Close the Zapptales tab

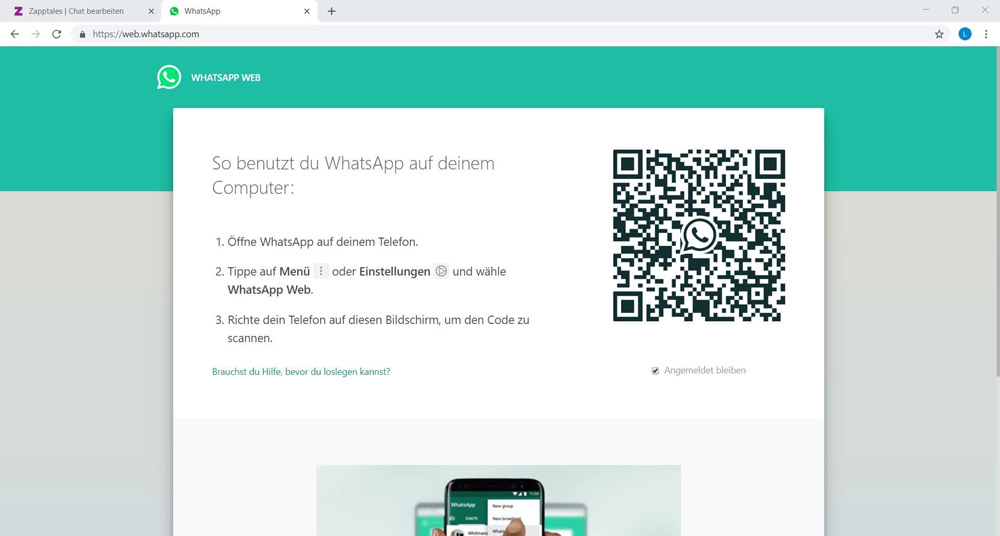pyautogui.click(x=151, y=11)
